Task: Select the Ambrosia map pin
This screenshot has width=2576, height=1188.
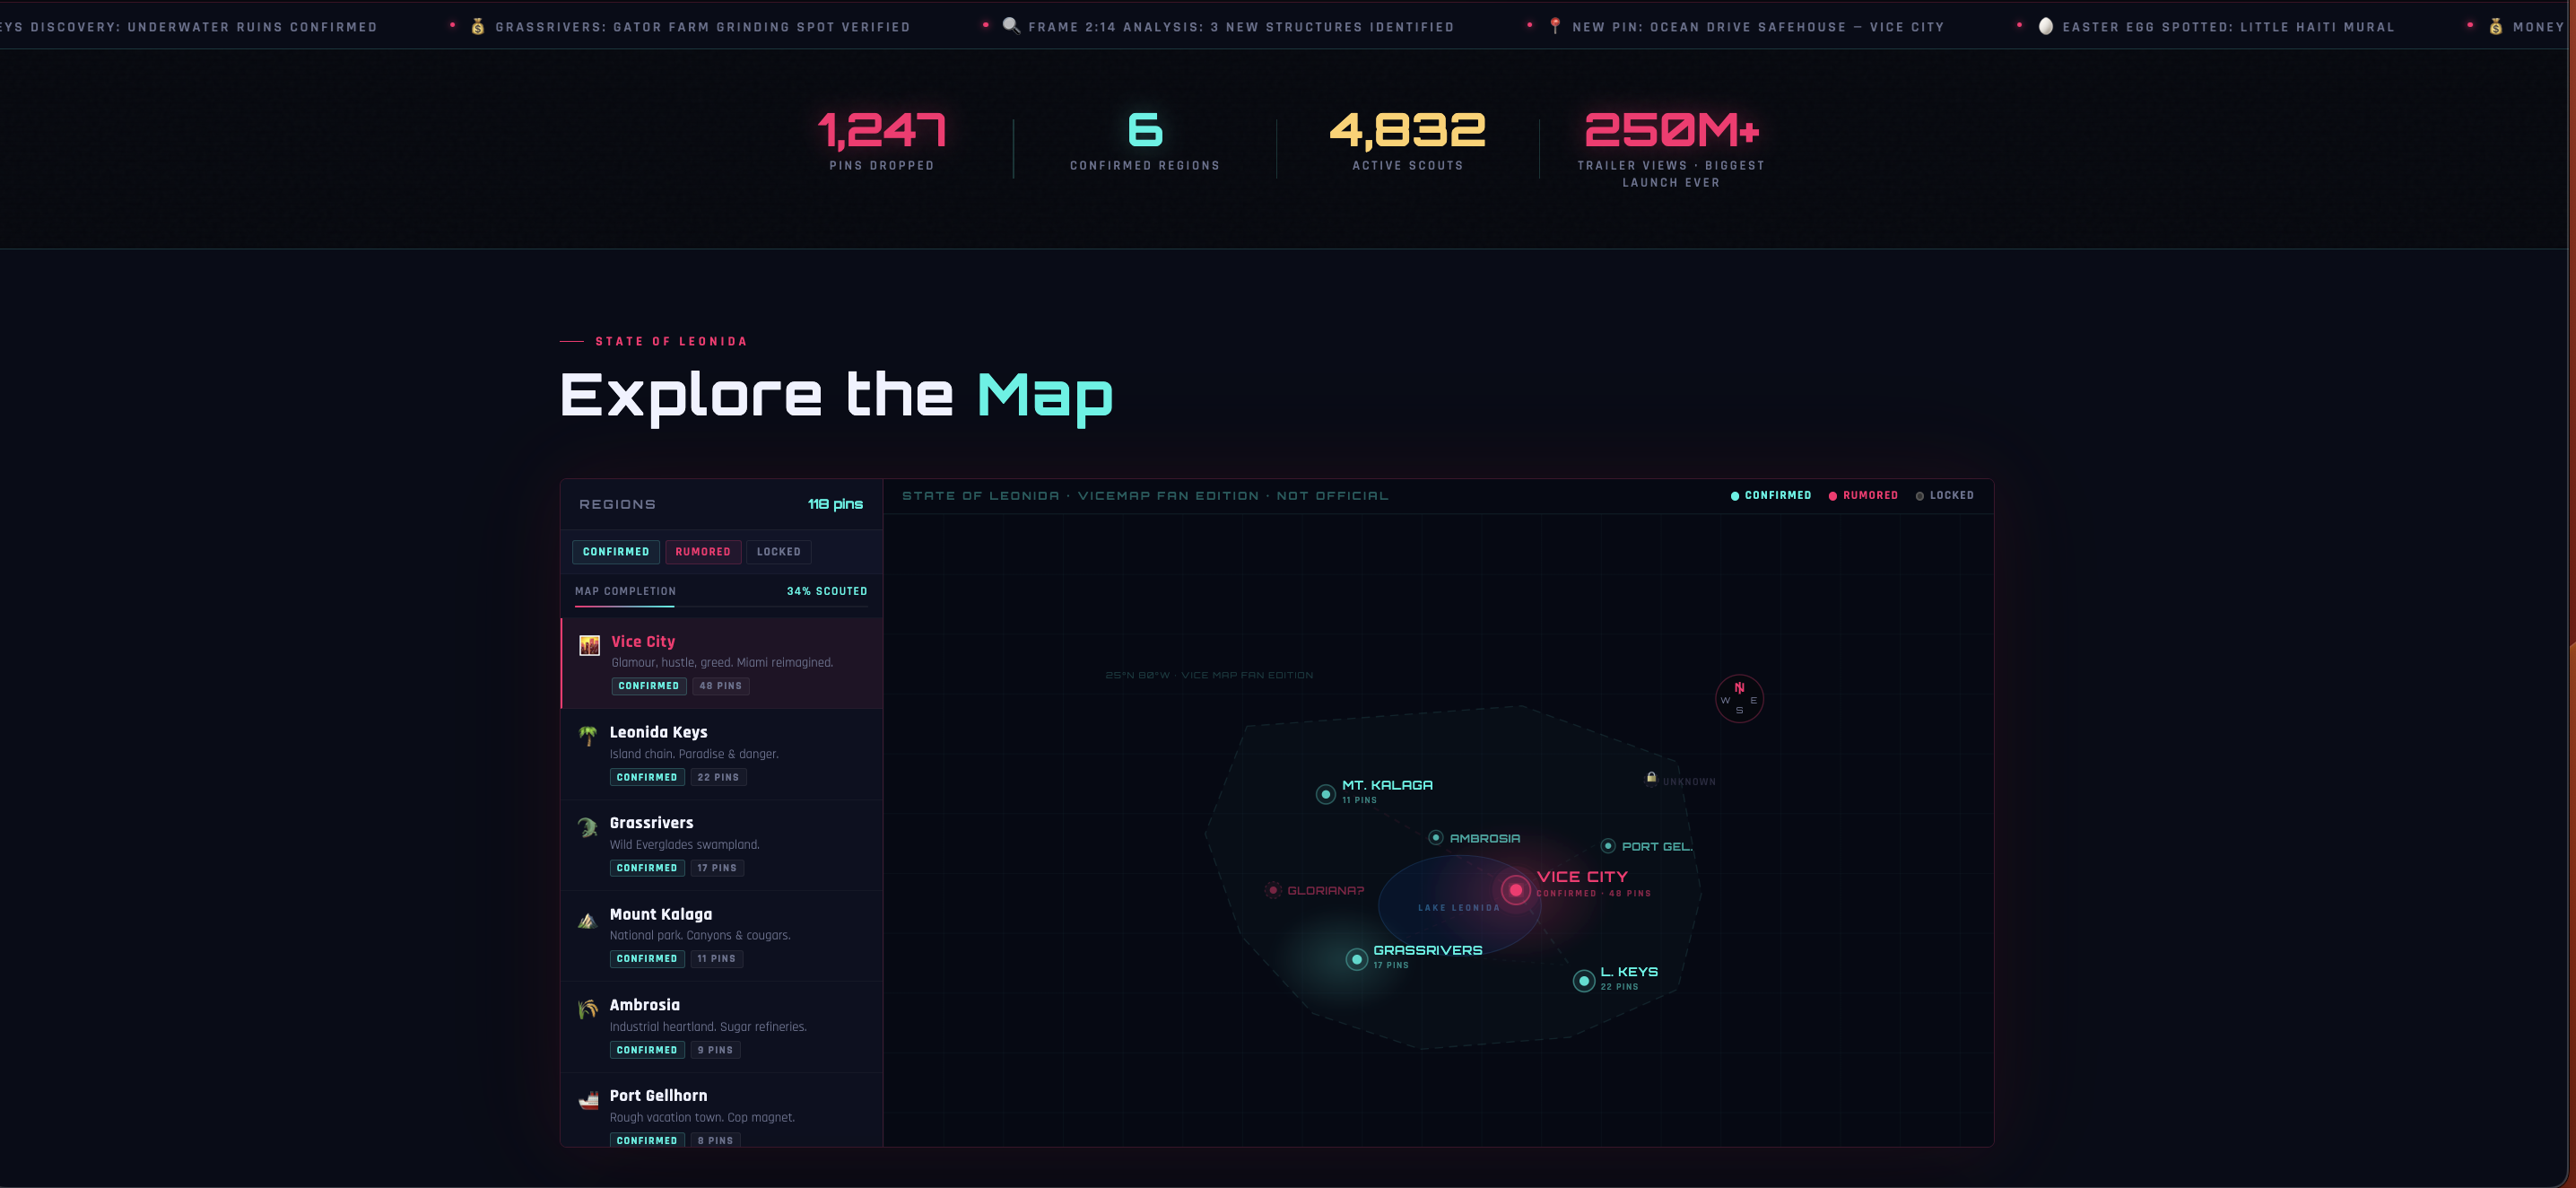Action: tap(1435, 837)
